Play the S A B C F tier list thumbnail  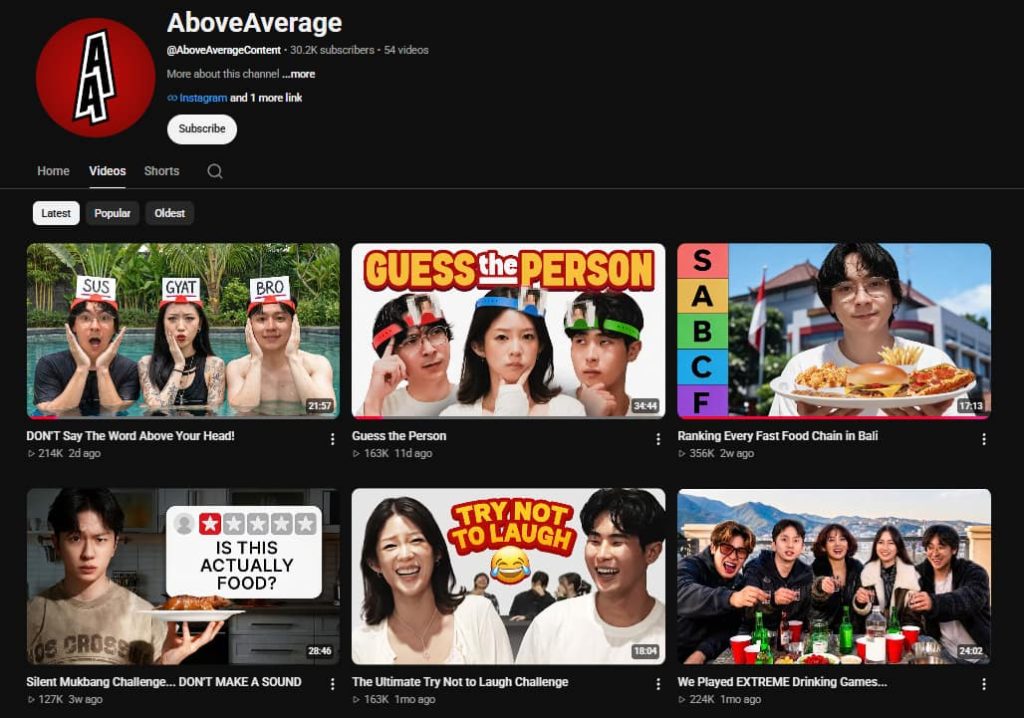[x=834, y=331]
